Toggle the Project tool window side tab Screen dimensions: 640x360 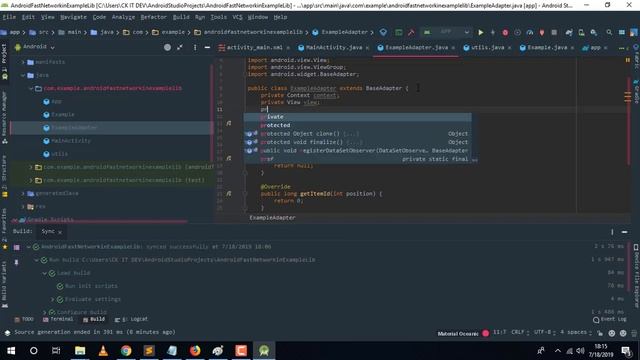coord(4,61)
